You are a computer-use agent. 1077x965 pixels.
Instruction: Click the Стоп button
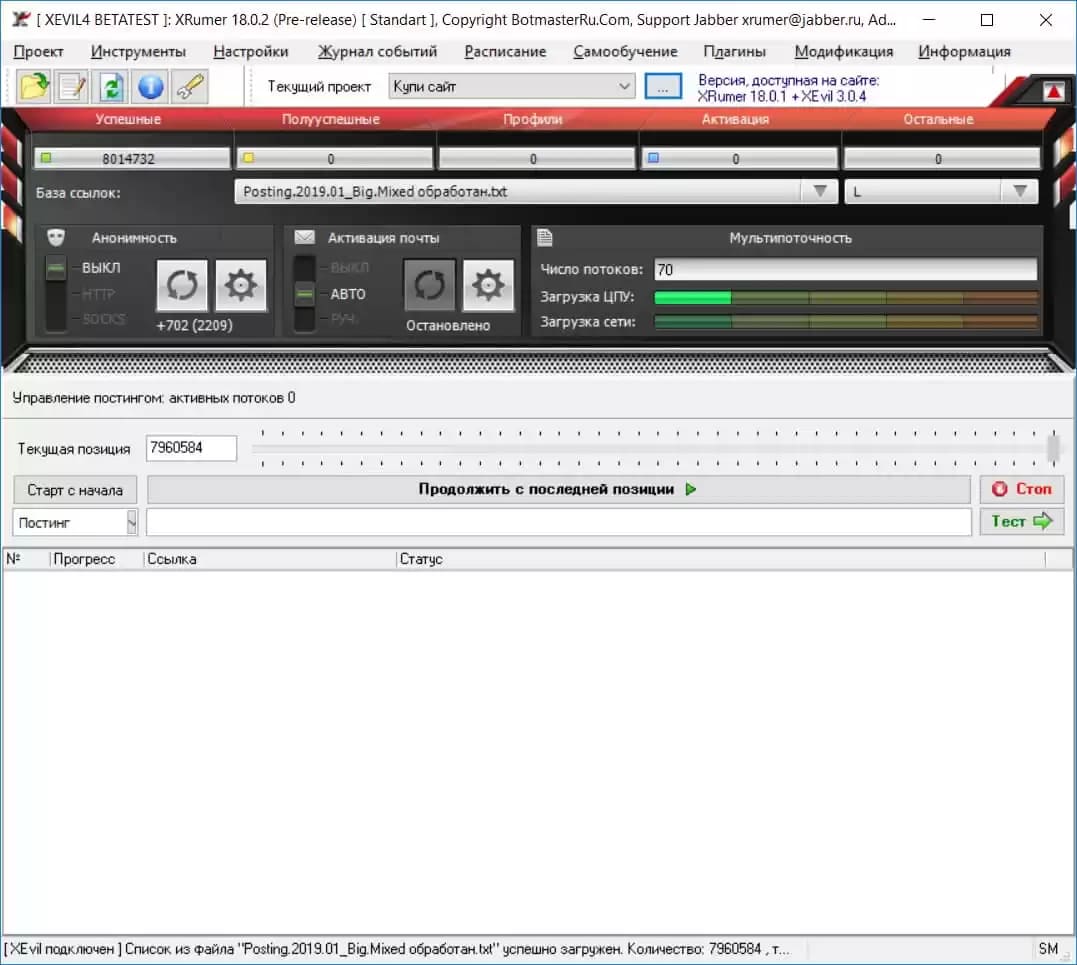[1021, 489]
